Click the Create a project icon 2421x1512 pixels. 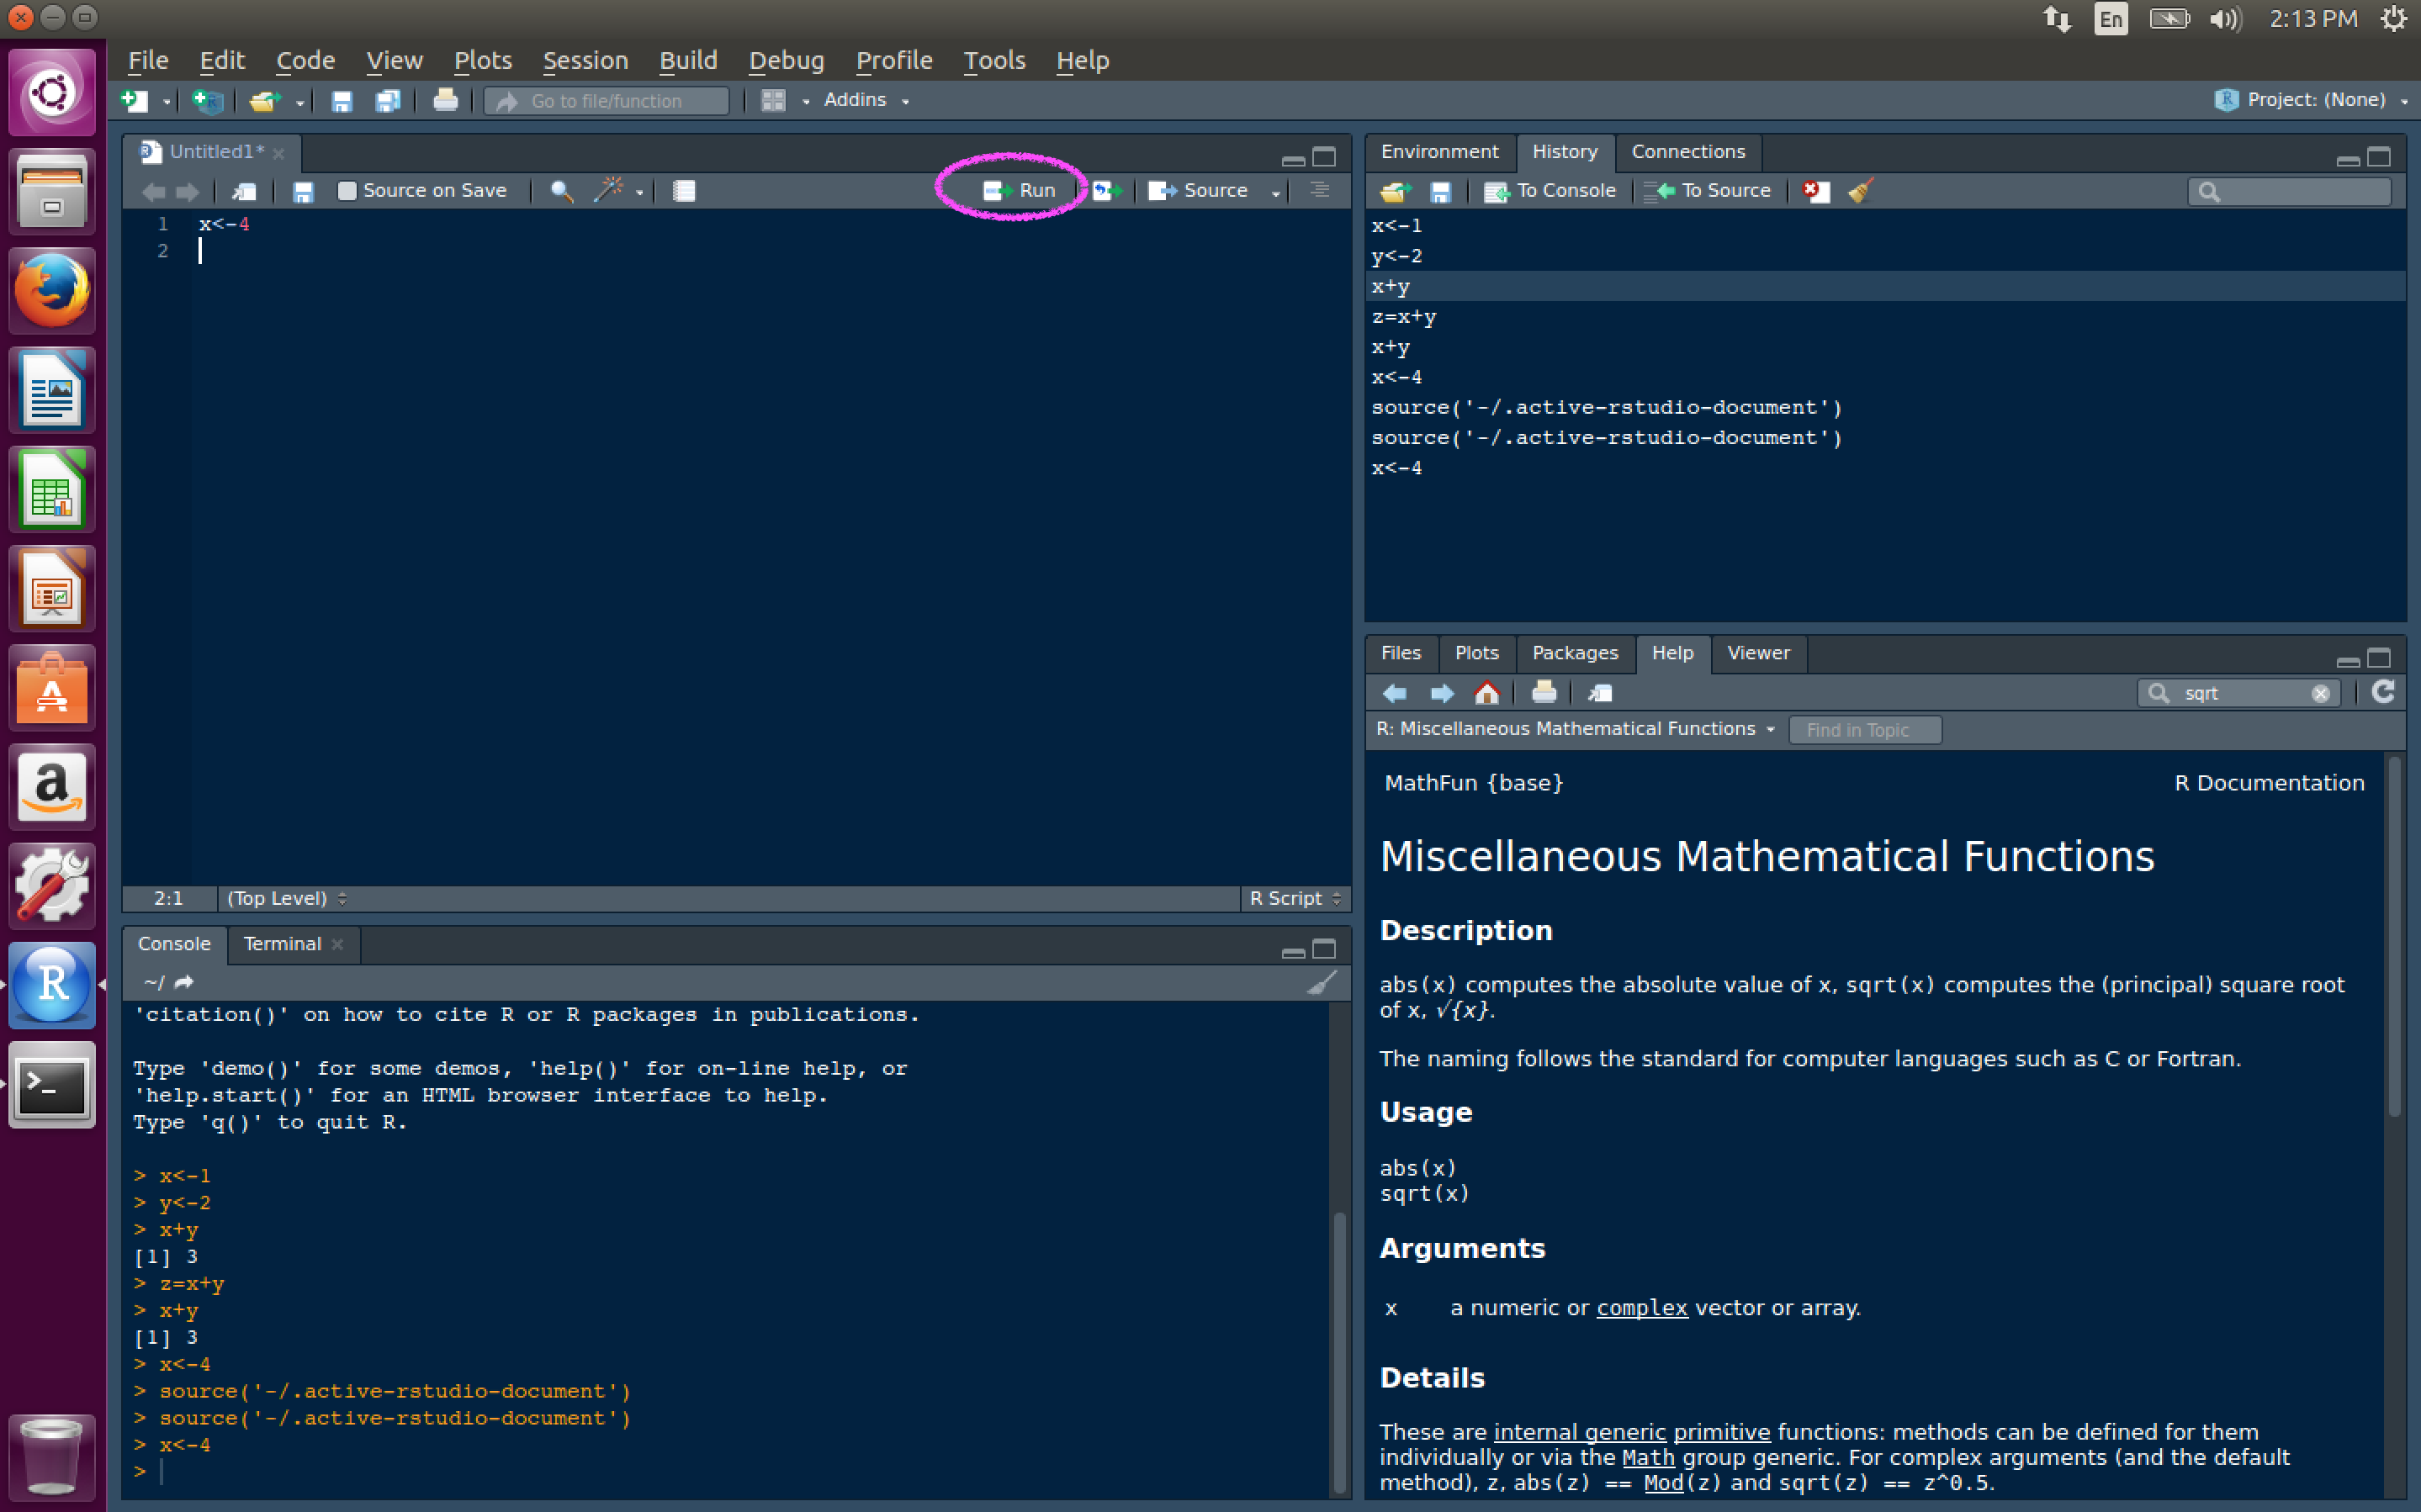[207, 100]
